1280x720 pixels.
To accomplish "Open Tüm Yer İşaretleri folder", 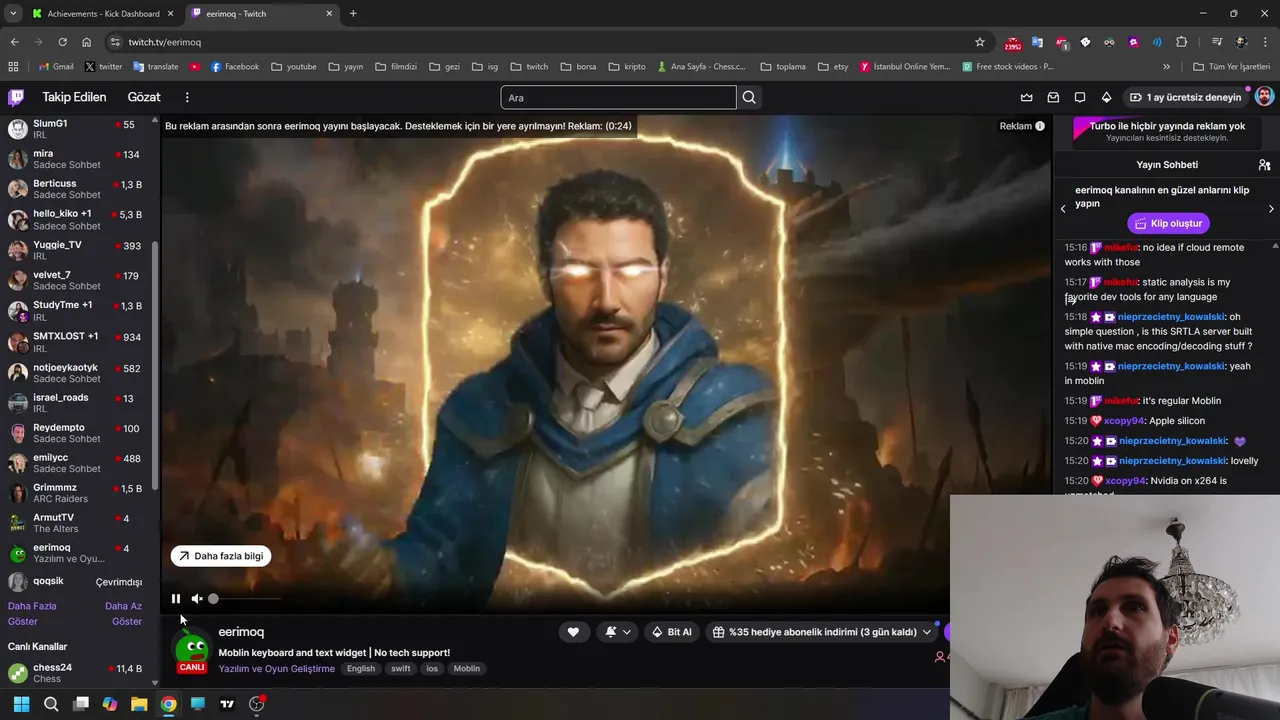I will pyautogui.click(x=1231, y=67).
